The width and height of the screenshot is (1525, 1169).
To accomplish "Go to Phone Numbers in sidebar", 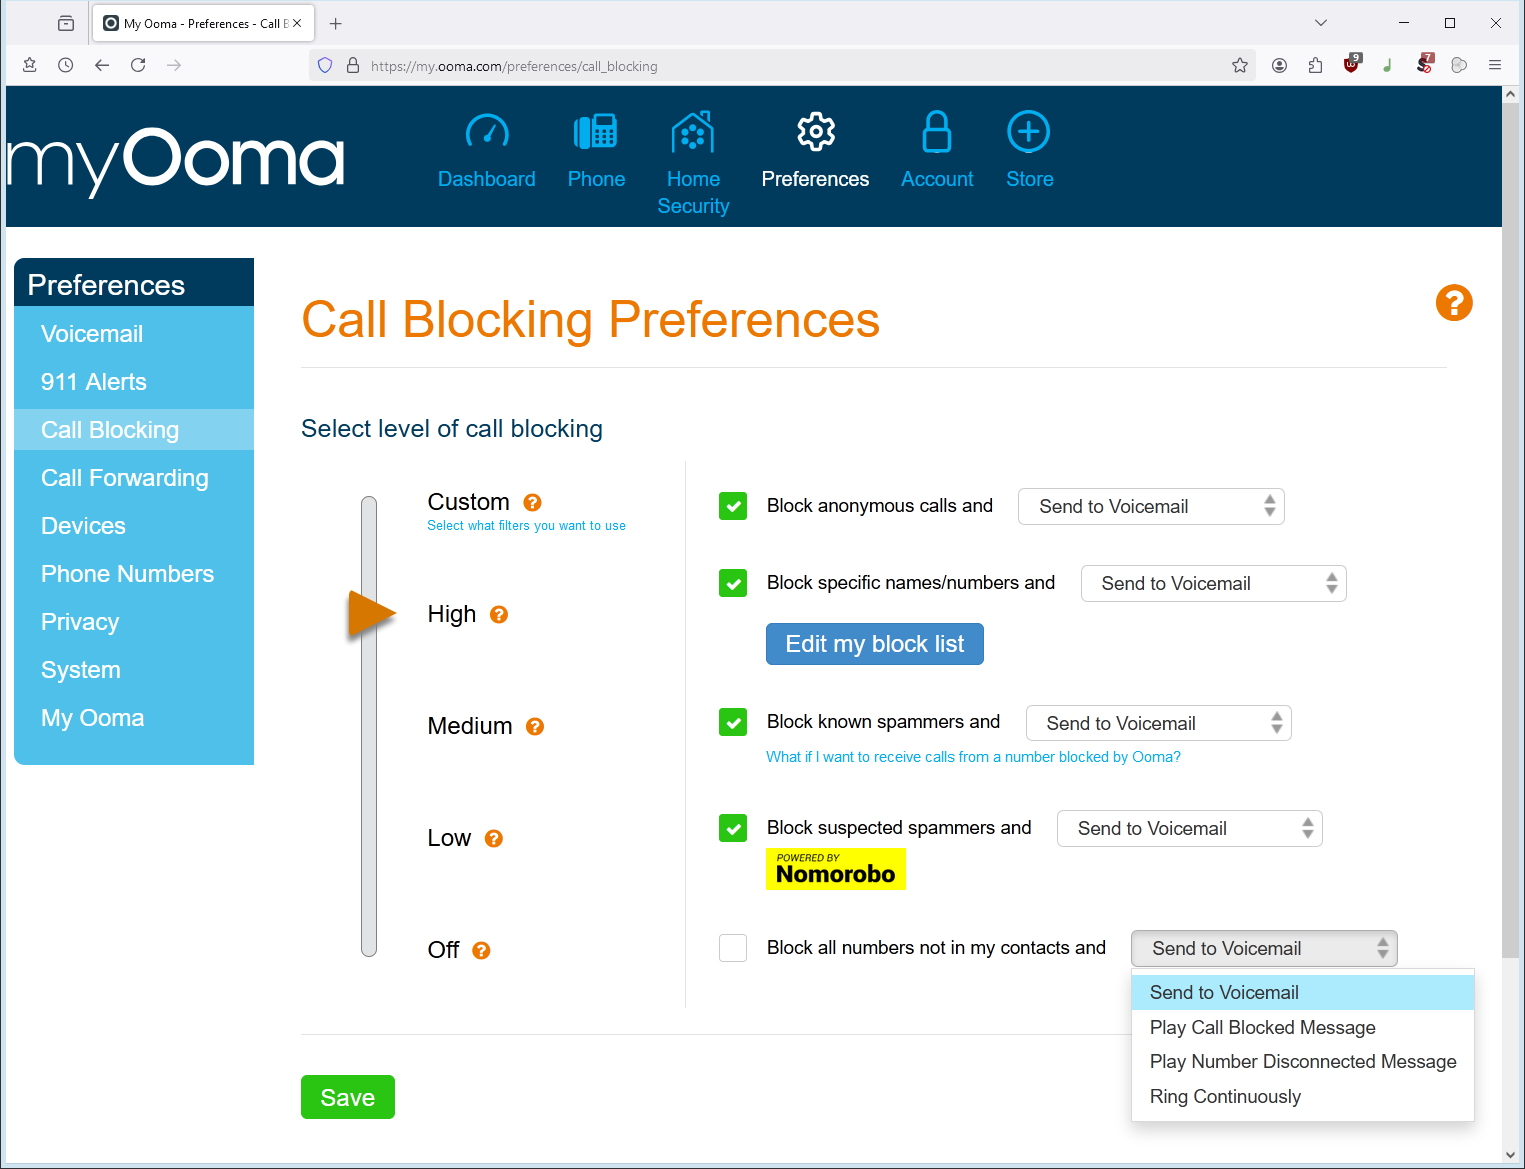I will coord(127,574).
